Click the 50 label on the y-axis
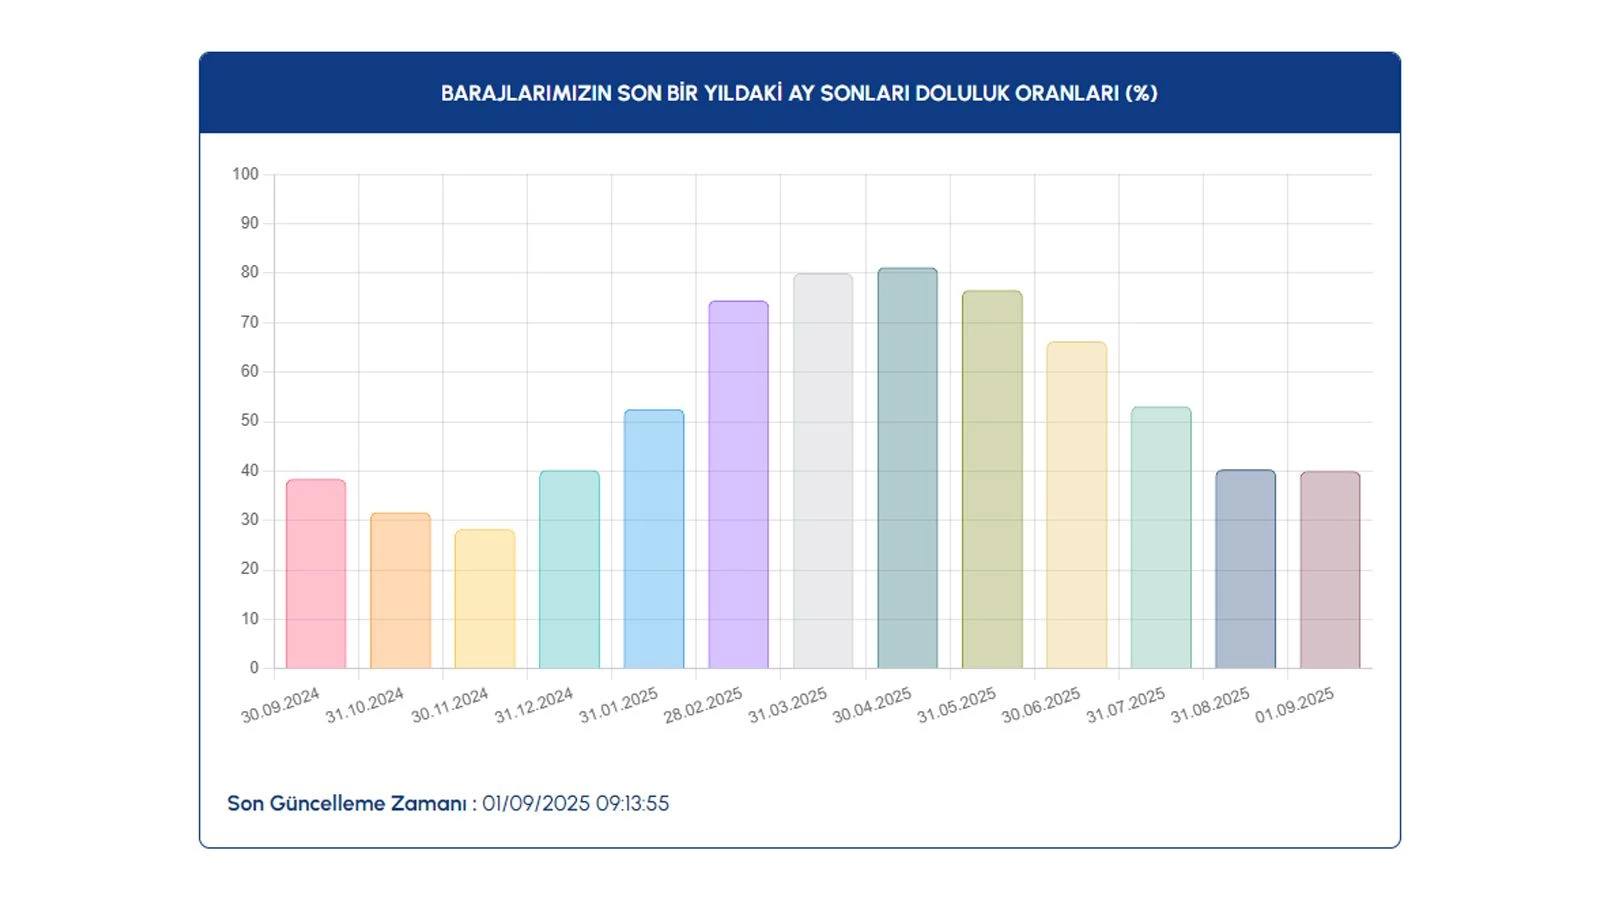 click(249, 421)
